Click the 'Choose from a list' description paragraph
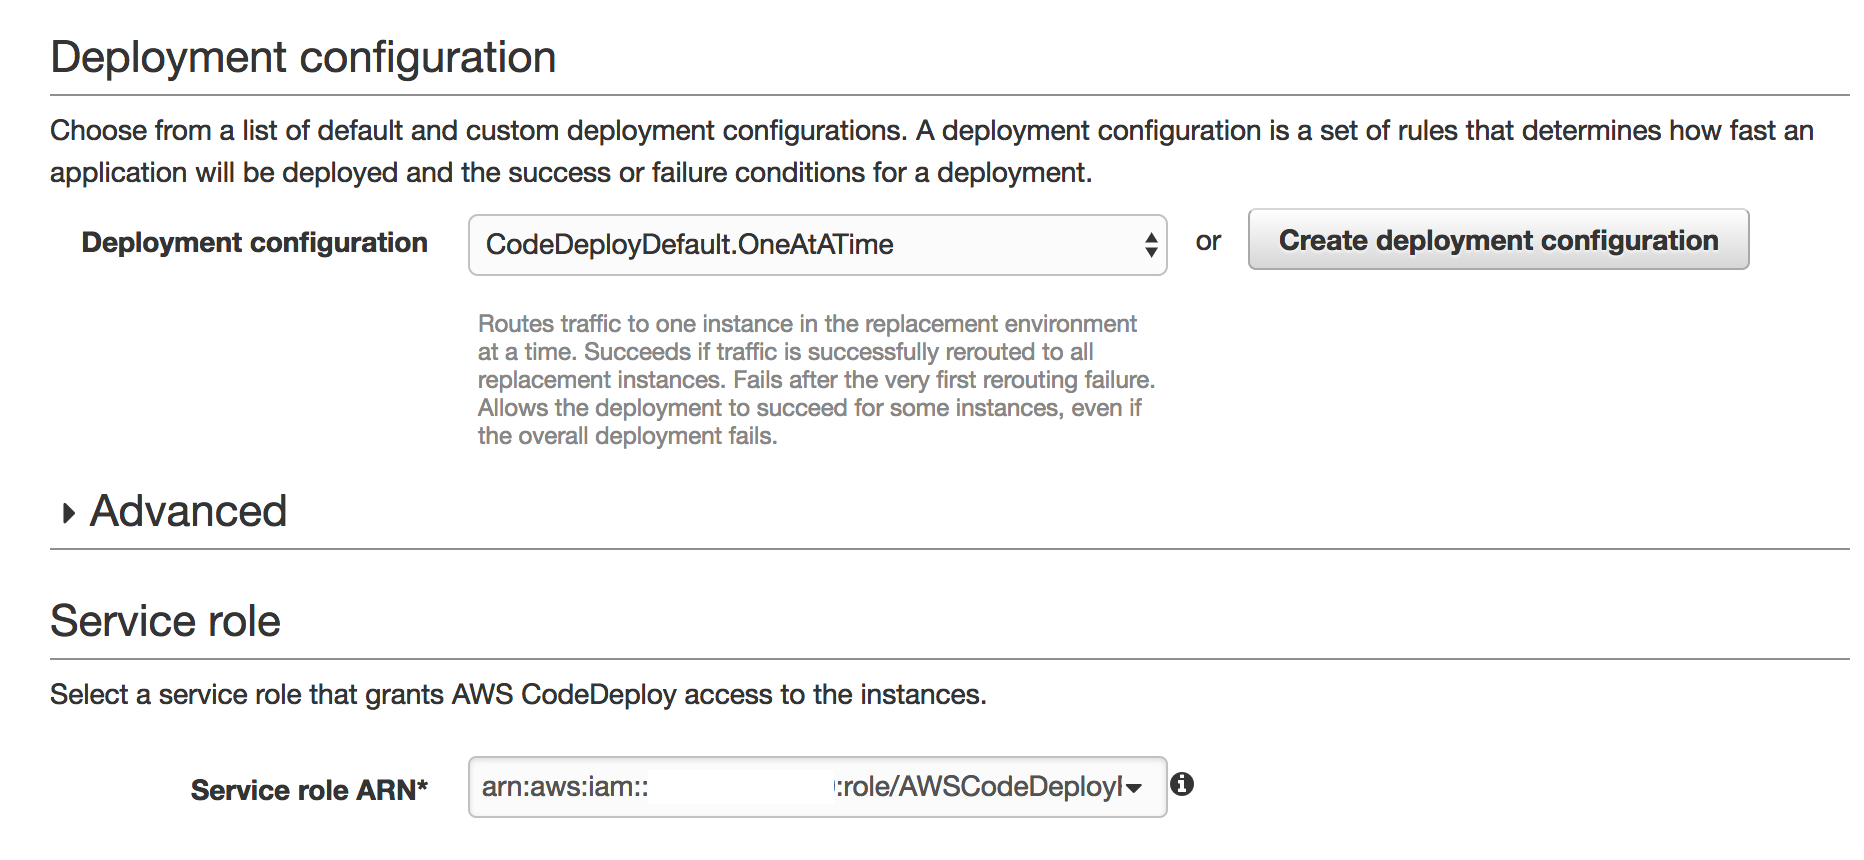1864x860 pixels. 930,151
